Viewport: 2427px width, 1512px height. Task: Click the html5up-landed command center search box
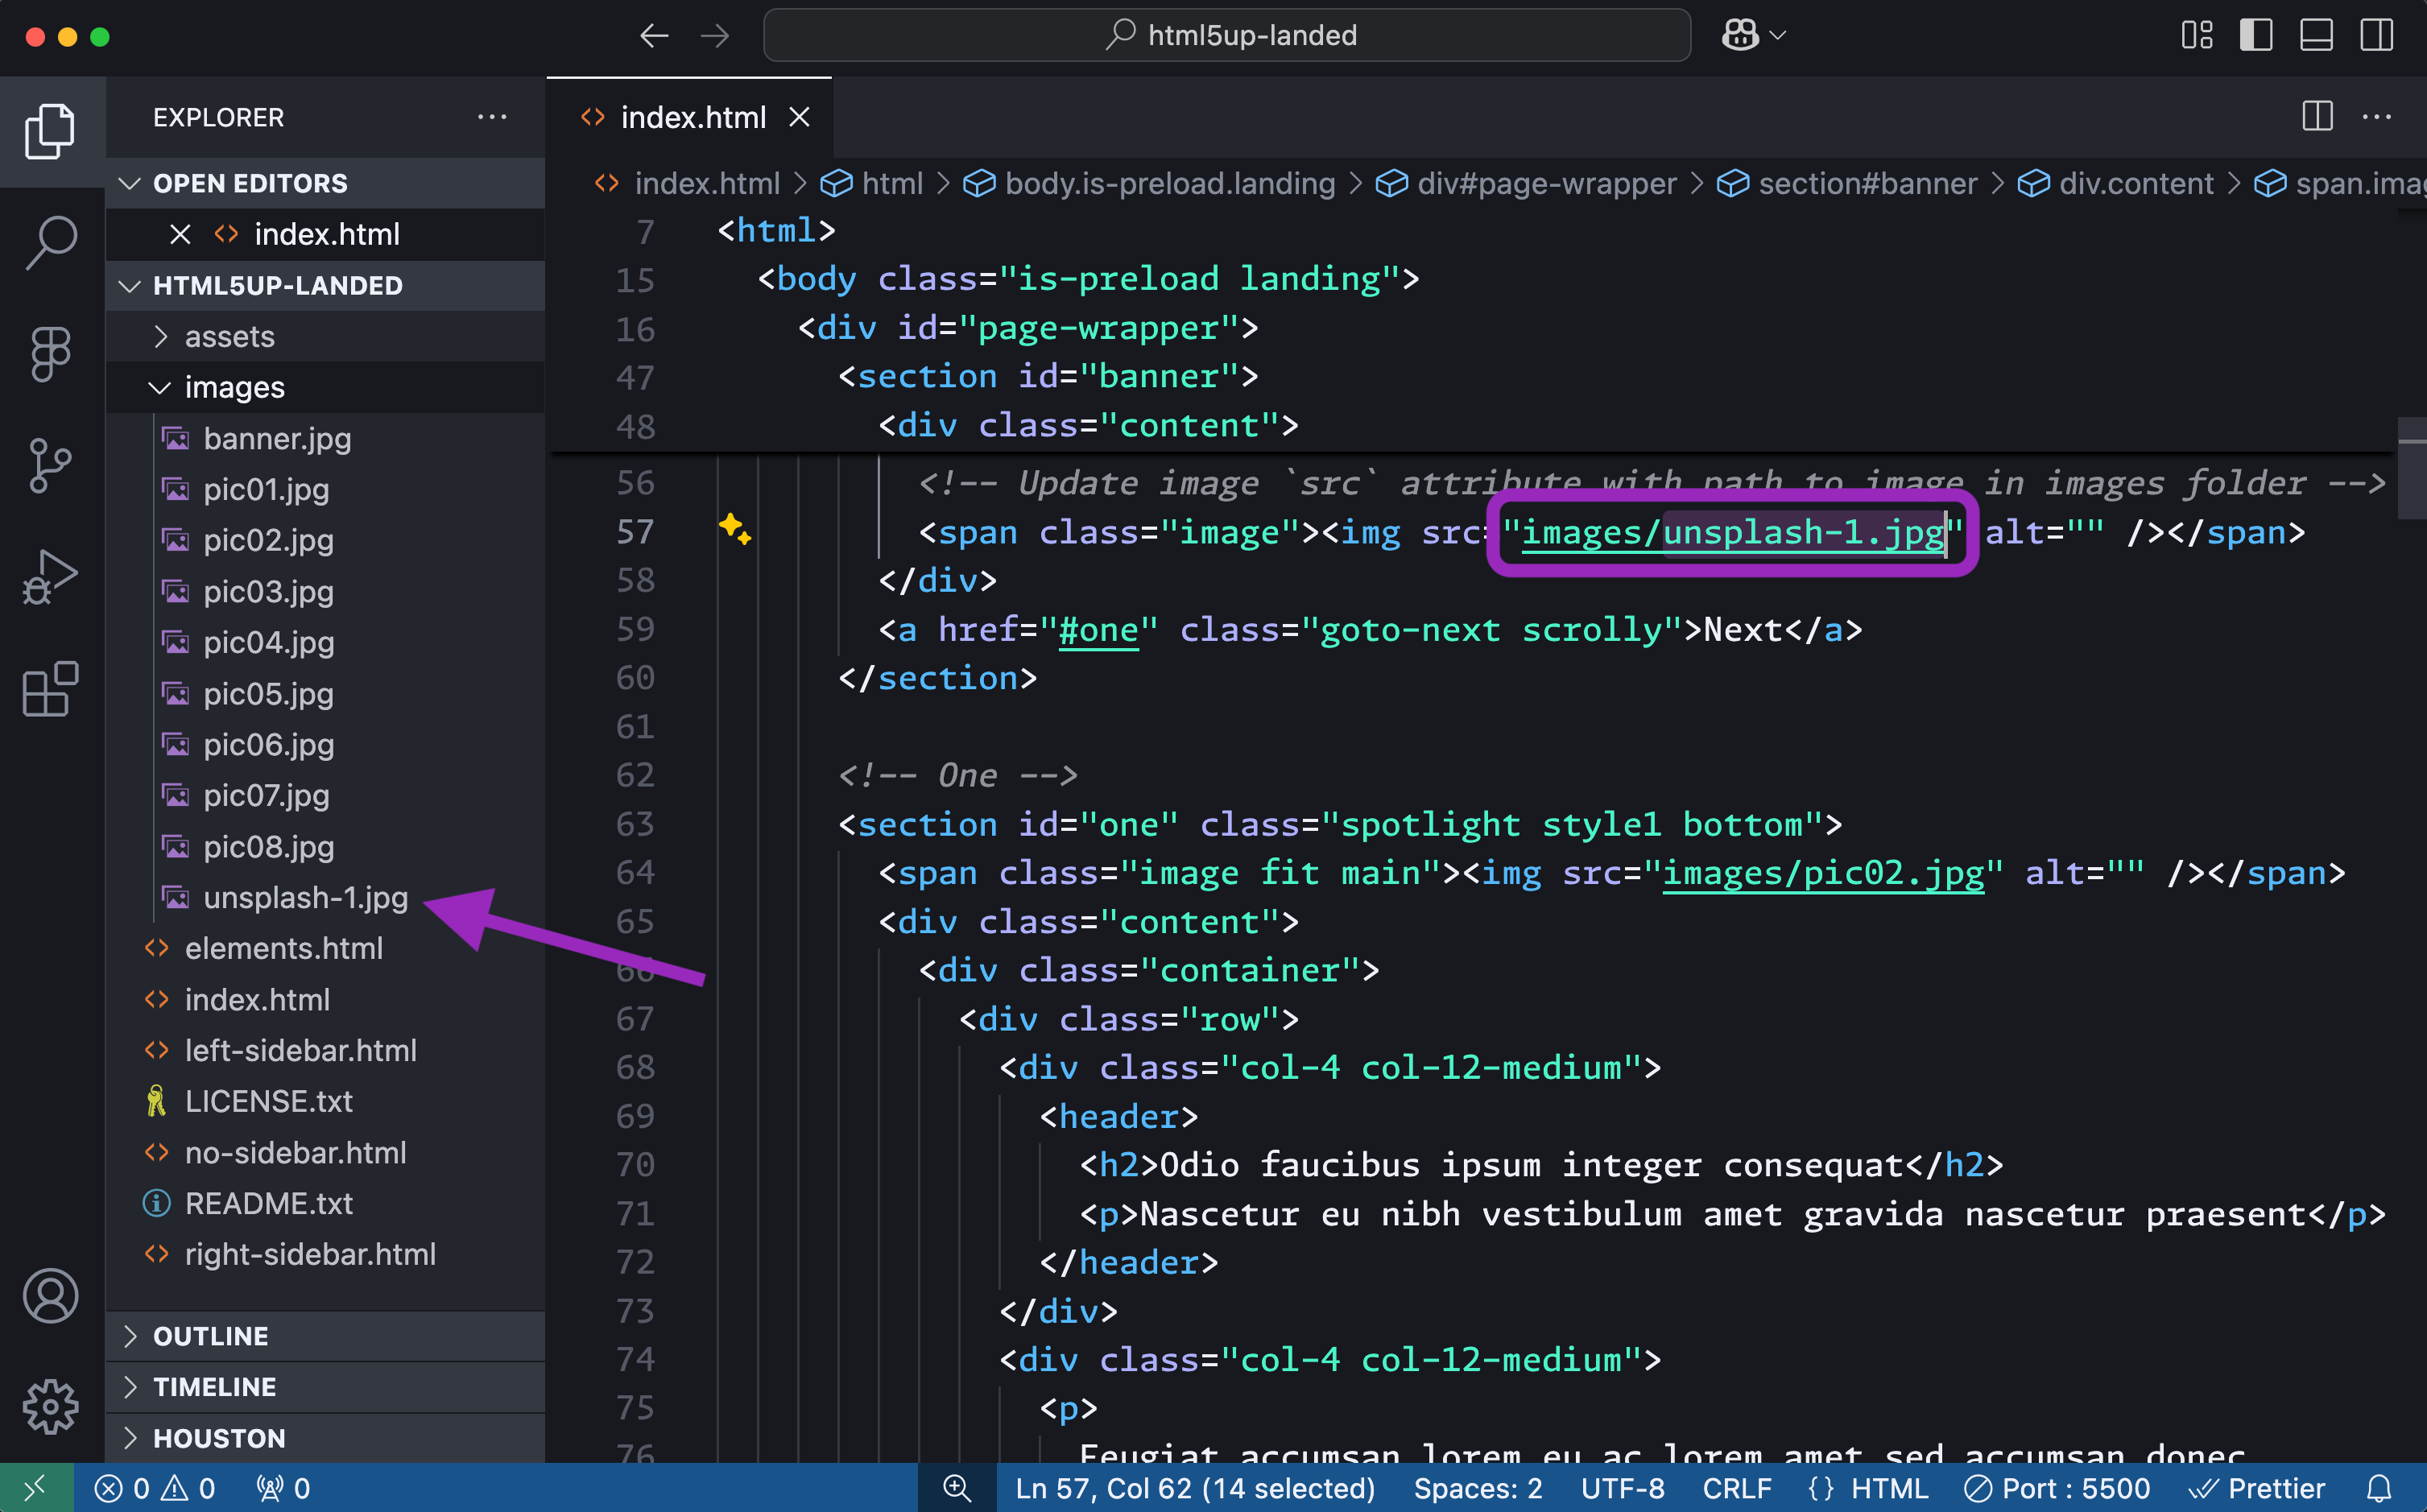pos(1227,35)
